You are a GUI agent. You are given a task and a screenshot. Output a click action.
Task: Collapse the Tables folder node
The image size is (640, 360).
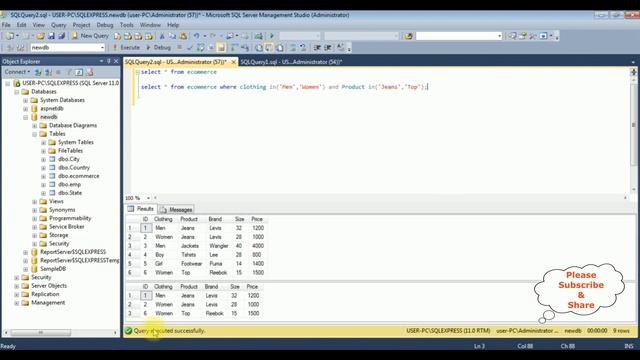[35, 134]
